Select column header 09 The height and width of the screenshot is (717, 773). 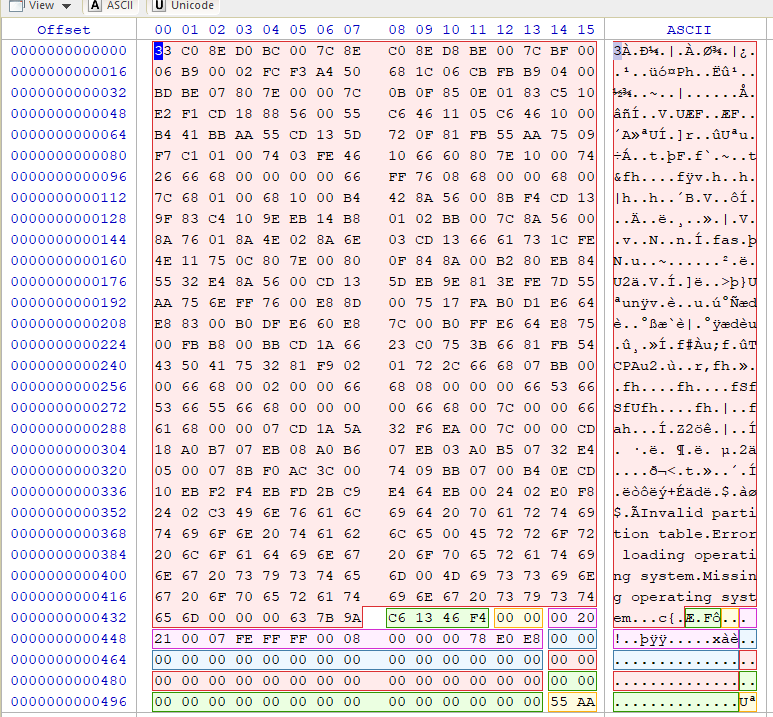tap(424, 30)
